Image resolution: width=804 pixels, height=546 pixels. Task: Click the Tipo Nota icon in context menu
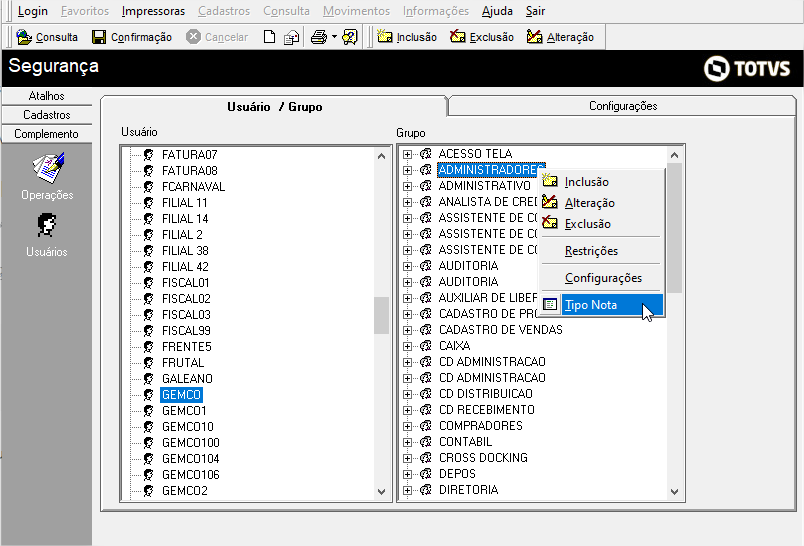coord(550,305)
